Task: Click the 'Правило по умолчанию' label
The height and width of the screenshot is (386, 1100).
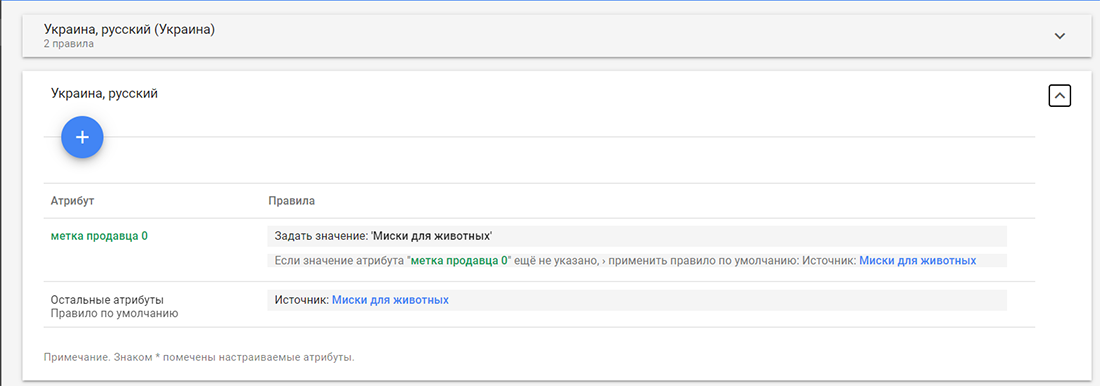Action: click(x=114, y=313)
